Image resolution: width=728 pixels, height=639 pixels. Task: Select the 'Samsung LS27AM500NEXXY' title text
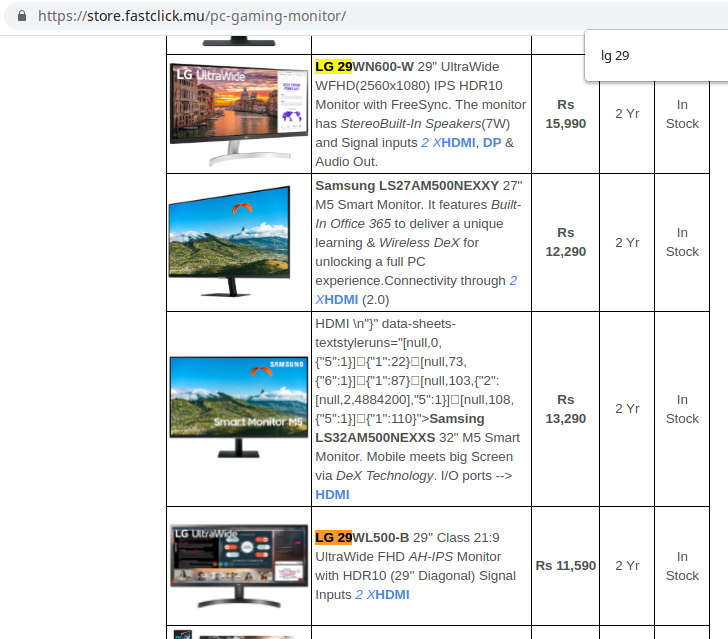[x=407, y=186]
